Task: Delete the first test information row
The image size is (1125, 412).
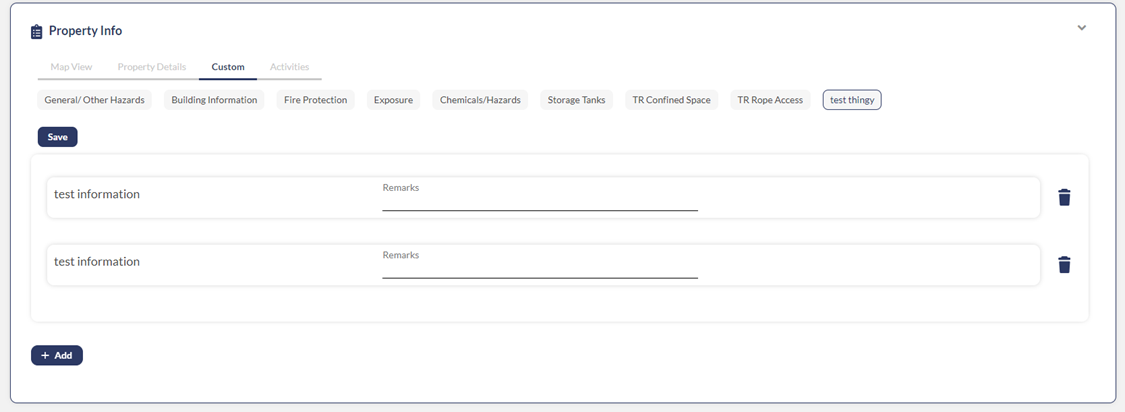Action: [1064, 197]
